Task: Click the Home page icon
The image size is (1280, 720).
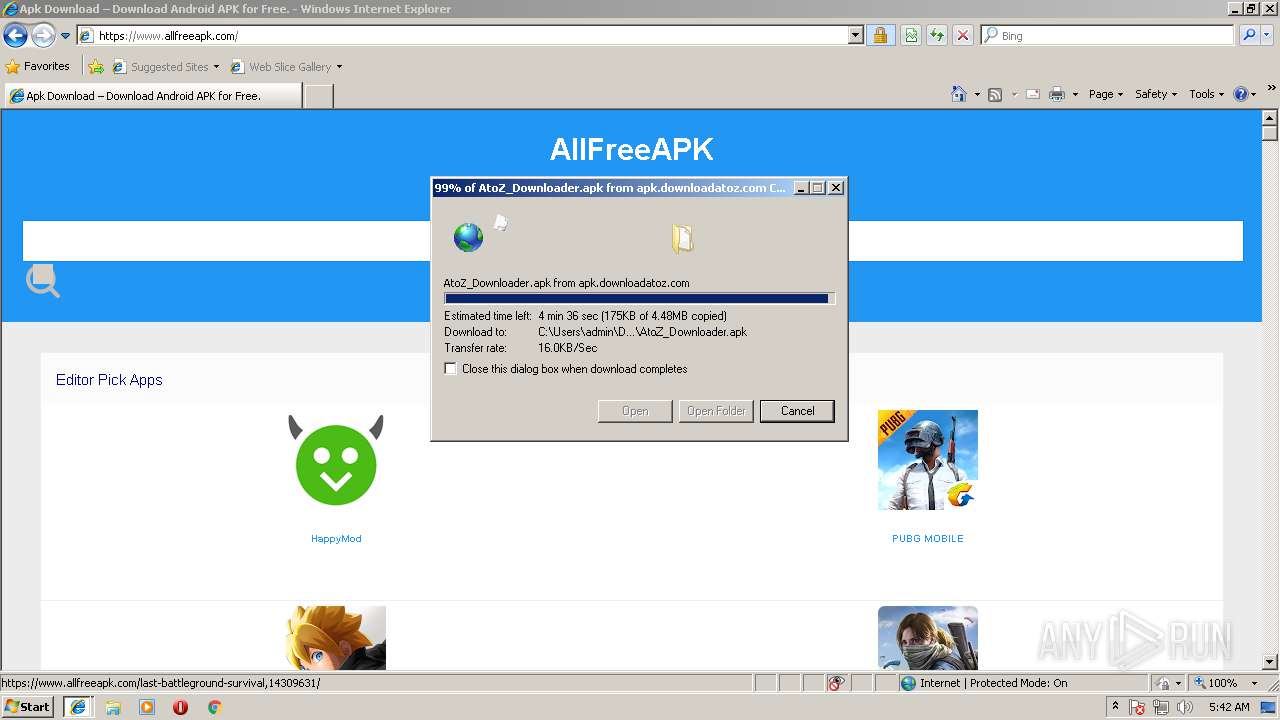Action: 959,94
